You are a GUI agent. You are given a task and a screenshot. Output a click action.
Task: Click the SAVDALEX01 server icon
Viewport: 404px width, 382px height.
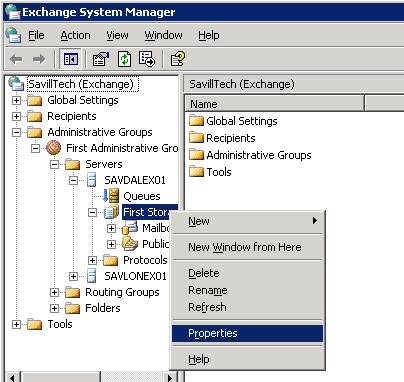[91, 180]
